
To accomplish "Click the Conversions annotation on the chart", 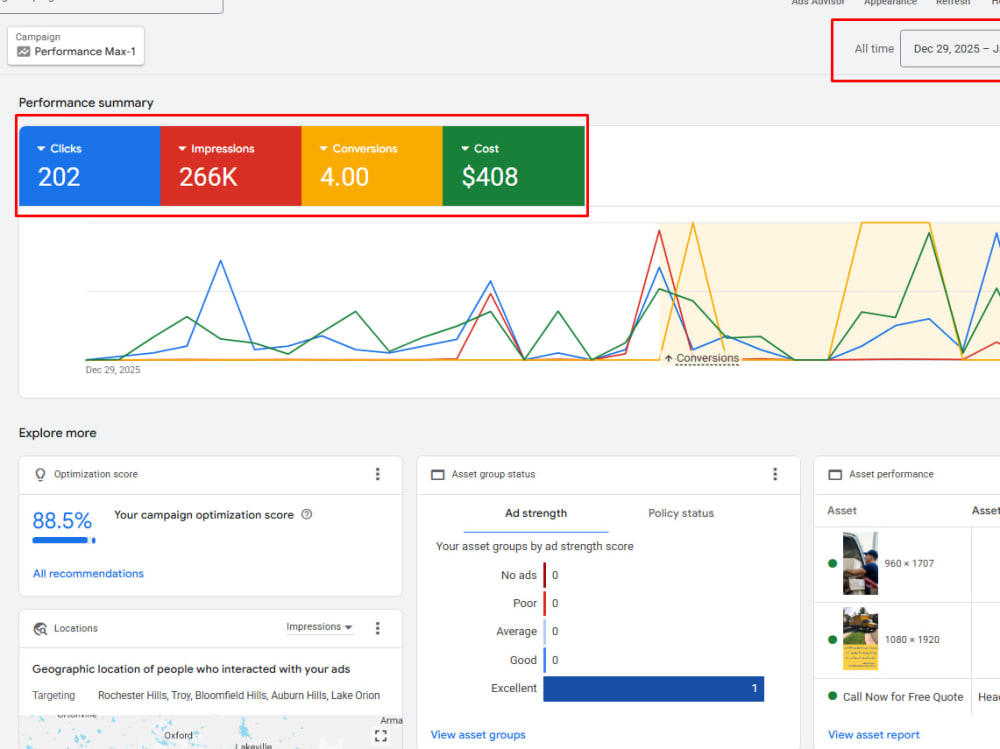I will (x=702, y=359).
